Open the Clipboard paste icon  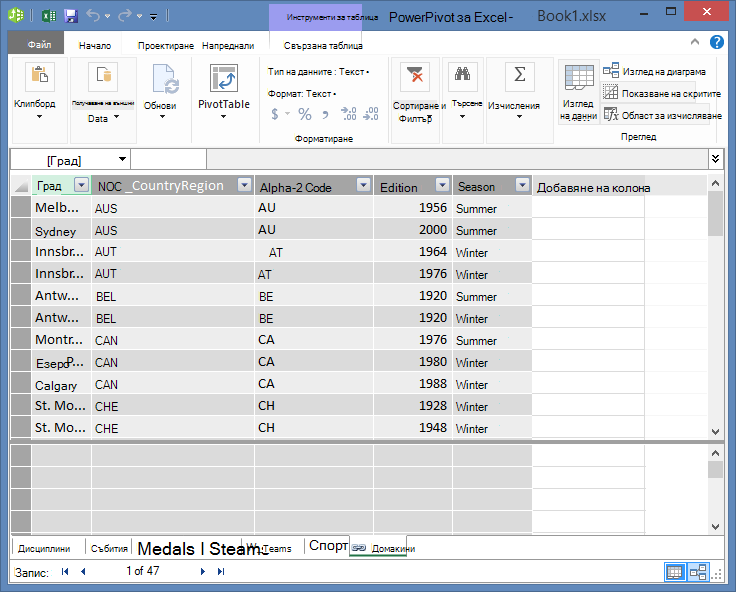pyautogui.click(x=40, y=76)
